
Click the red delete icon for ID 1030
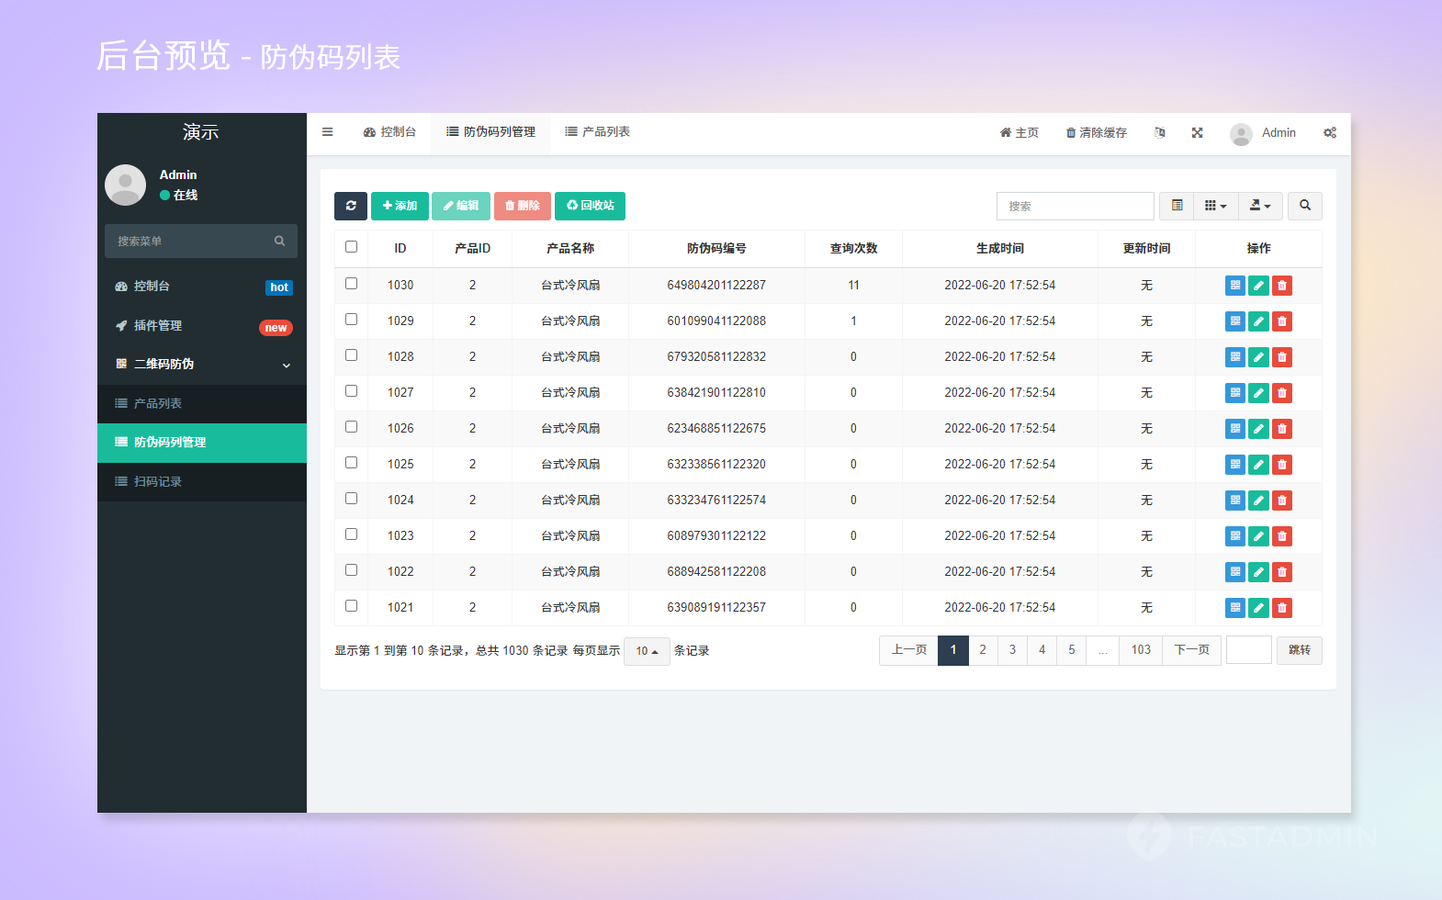click(1282, 286)
